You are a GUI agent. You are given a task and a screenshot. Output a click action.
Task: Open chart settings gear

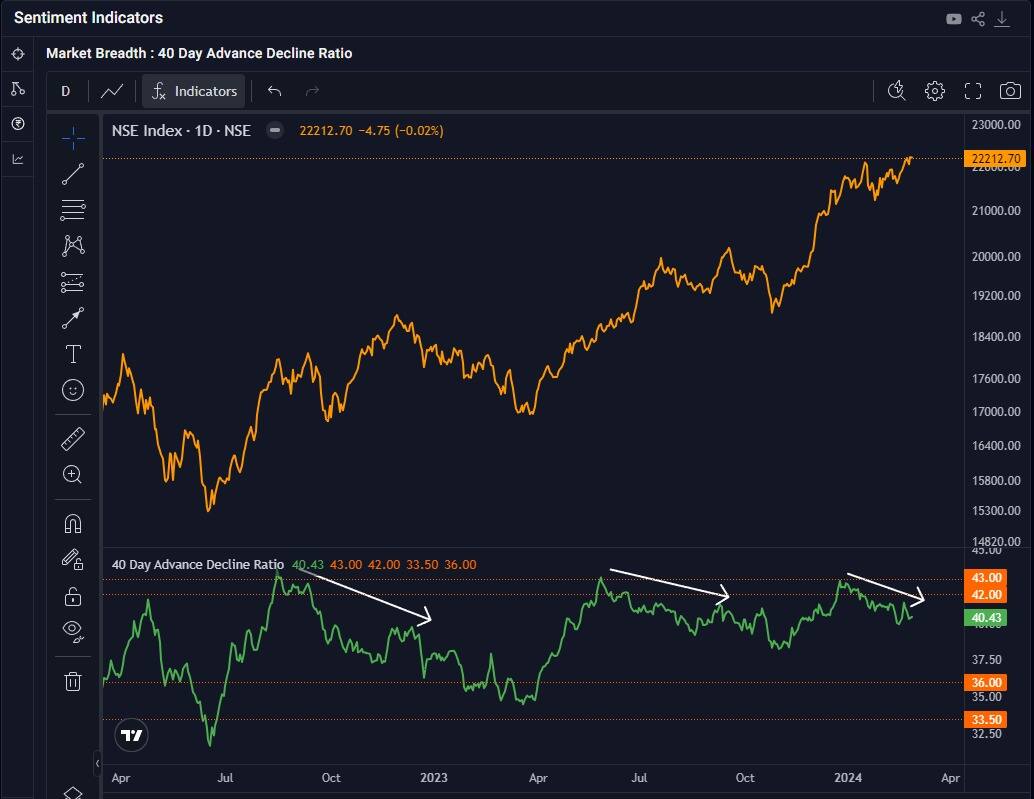(x=934, y=91)
